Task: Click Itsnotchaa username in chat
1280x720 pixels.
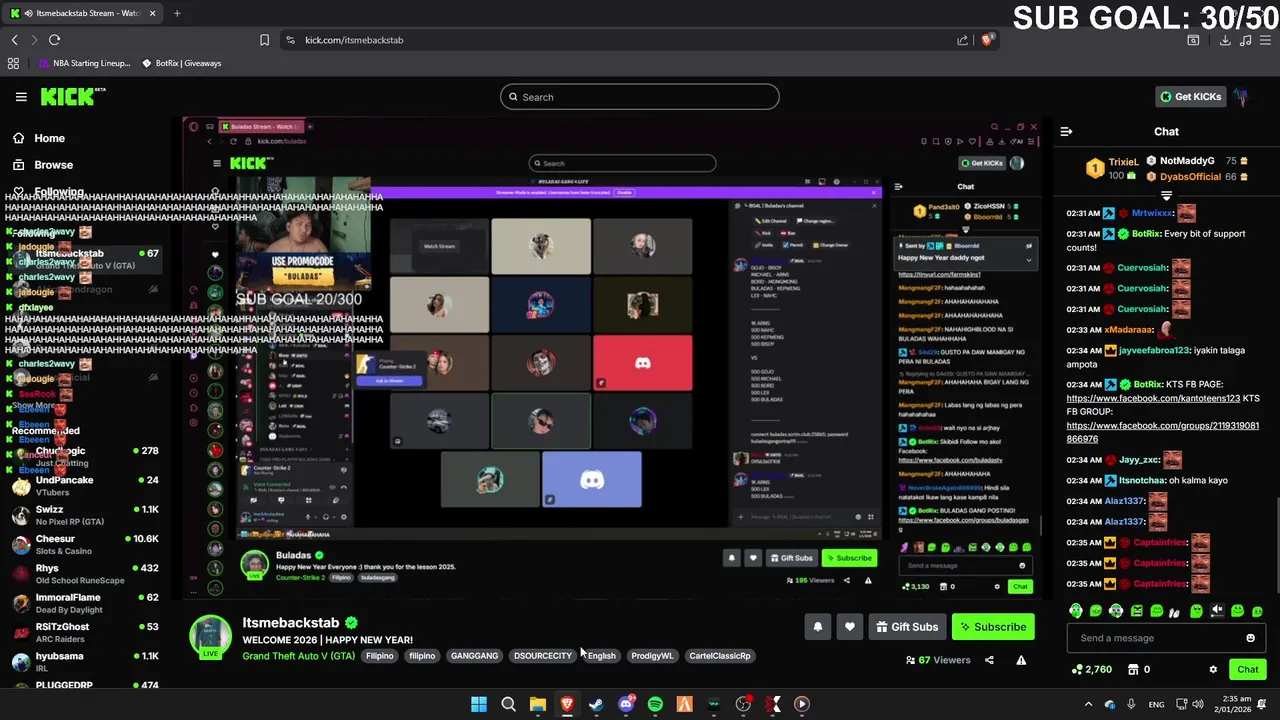Action: 1142,480
